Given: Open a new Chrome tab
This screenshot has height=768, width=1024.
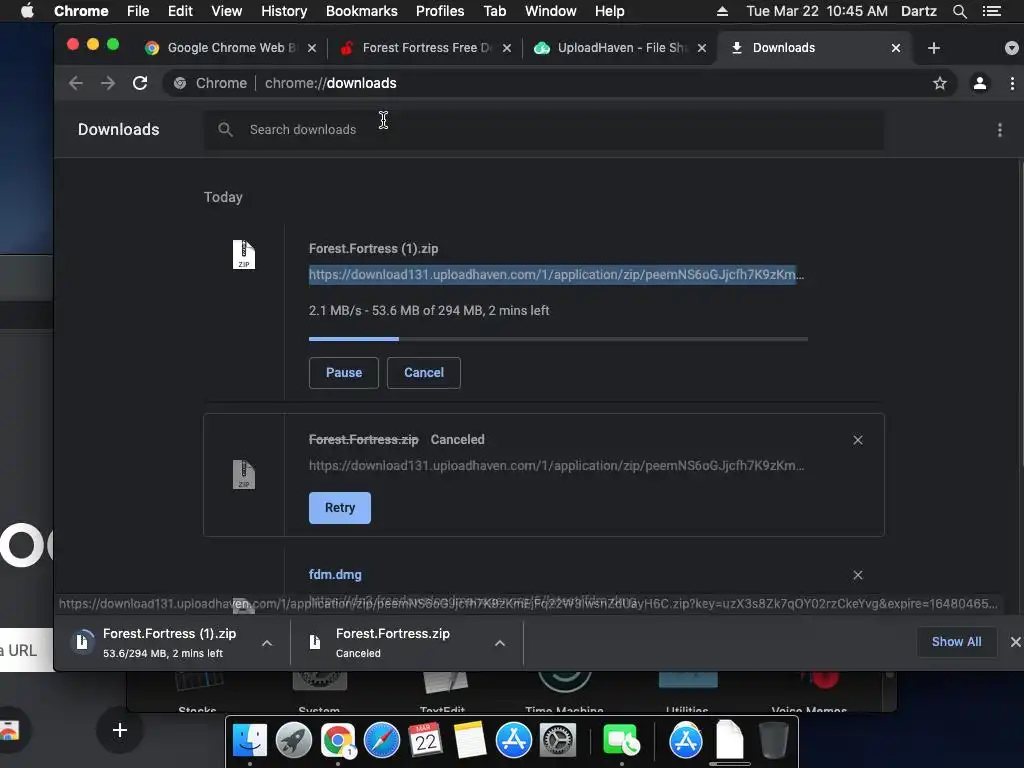Looking at the screenshot, I should tap(934, 48).
